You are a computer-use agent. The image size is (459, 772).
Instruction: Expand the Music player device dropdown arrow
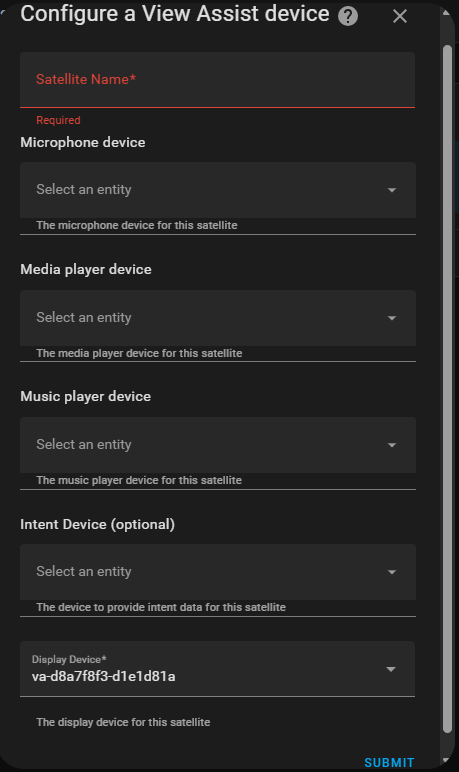(x=392, y=445)
